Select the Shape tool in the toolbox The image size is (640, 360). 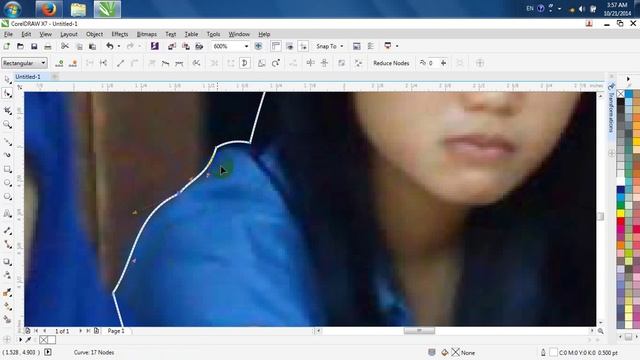[x=7, y=94]
